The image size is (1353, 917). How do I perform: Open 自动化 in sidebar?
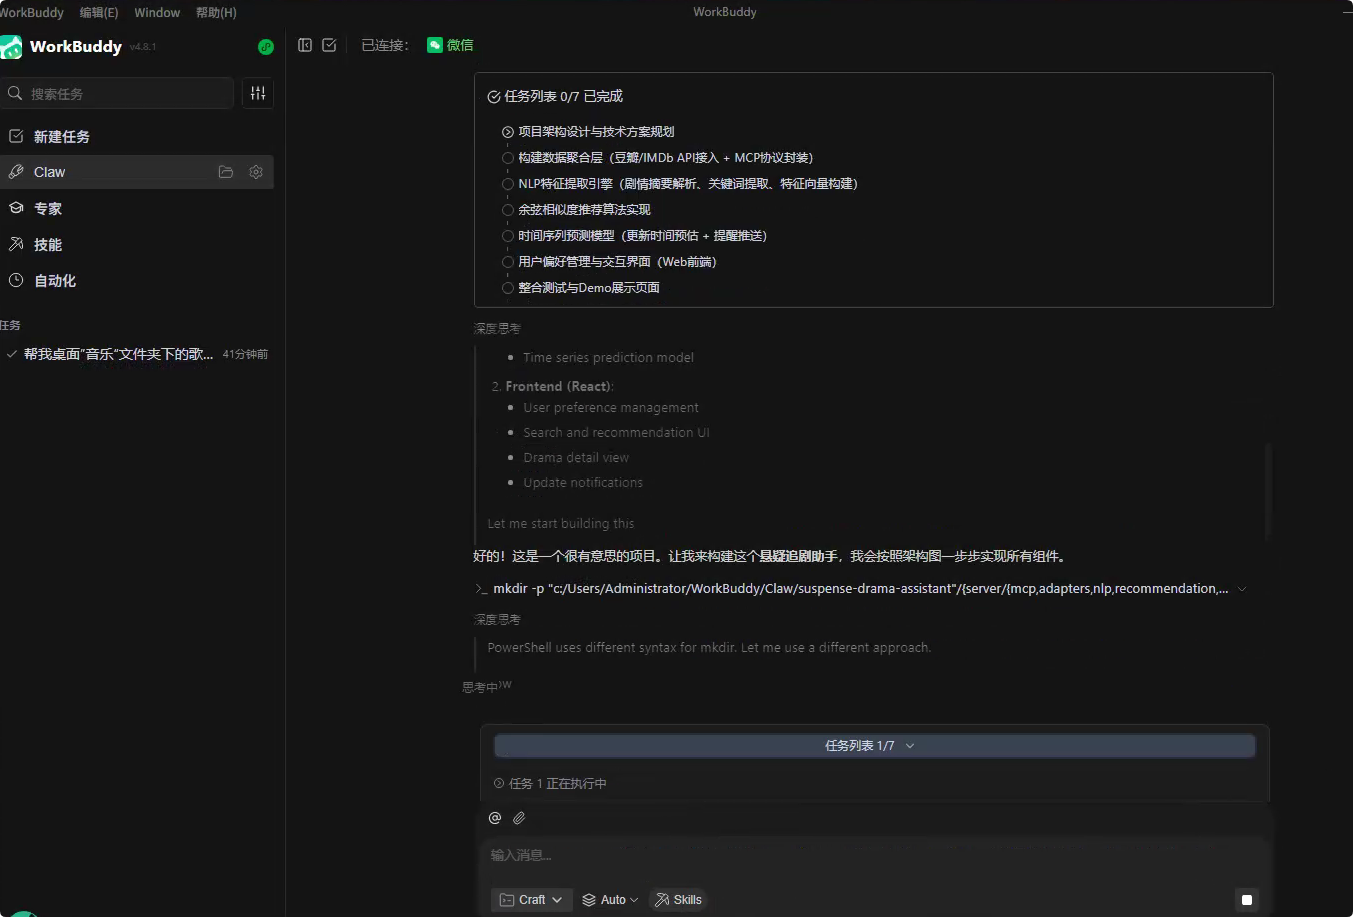137,281
